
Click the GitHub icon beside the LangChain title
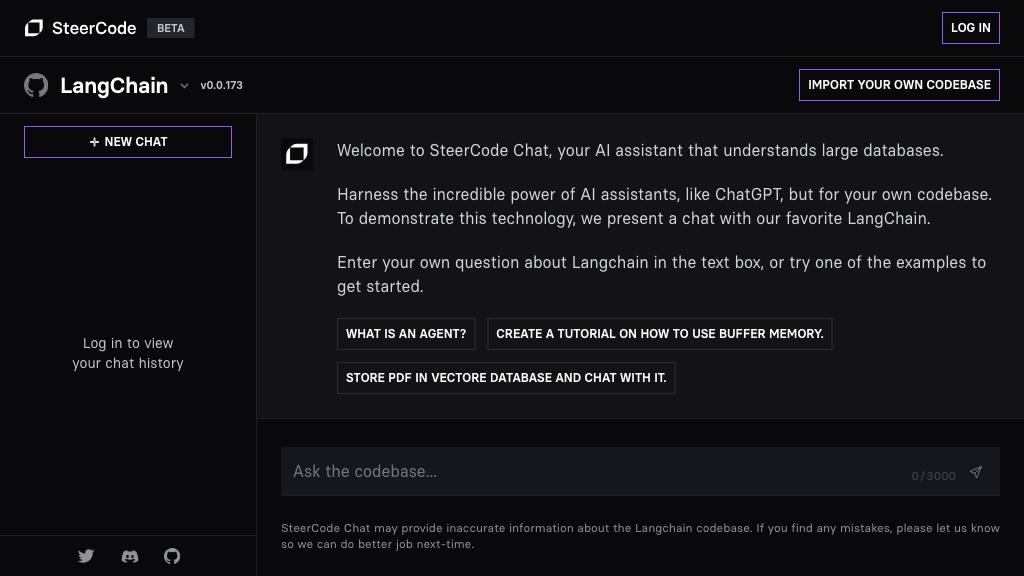click(36, 85)
